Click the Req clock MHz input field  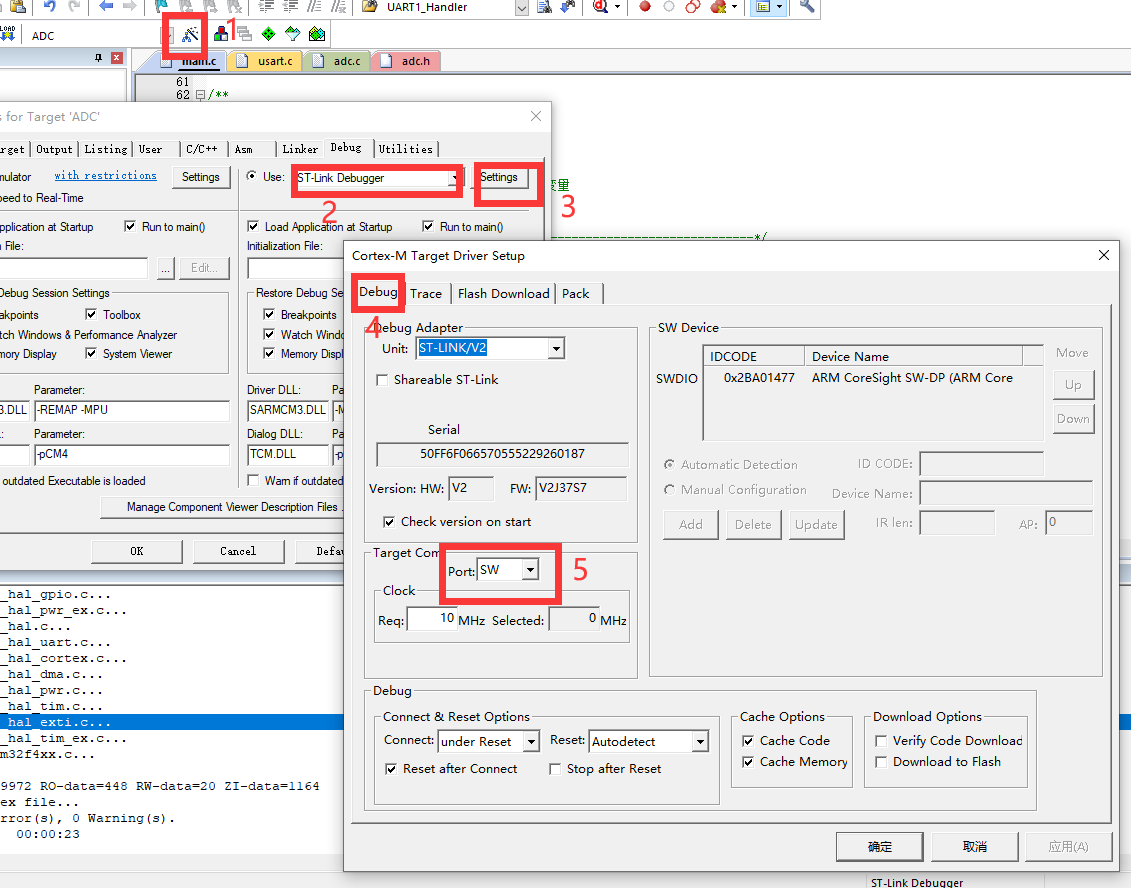(432, 619)
